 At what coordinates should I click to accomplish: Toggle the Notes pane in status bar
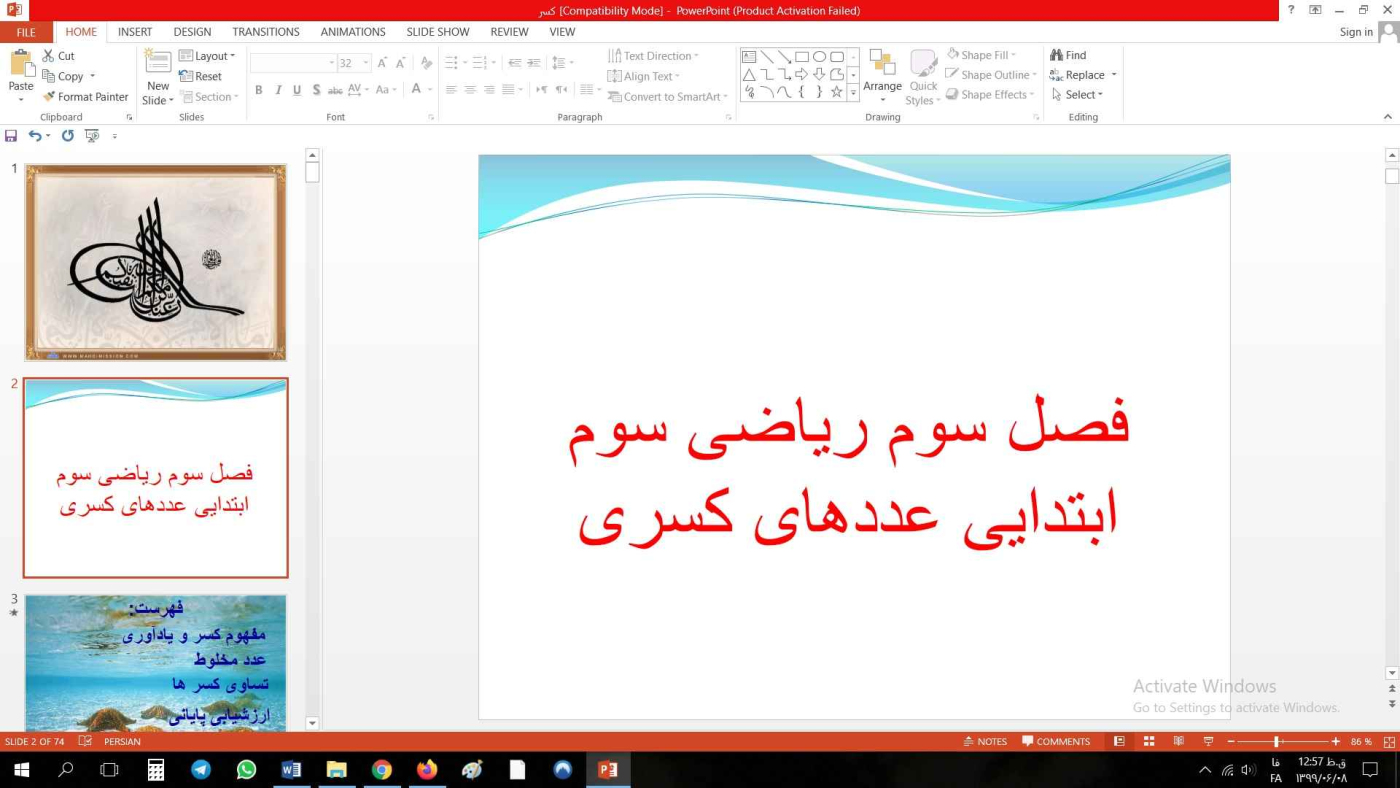click(x=984, y=741)
